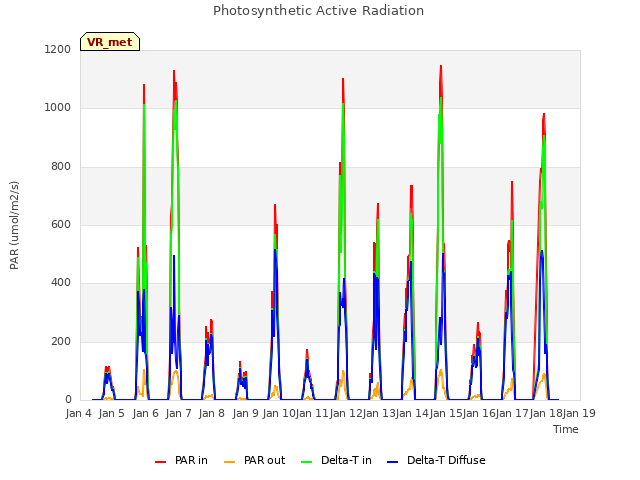Click the 'Jan 18' x-axis tick label
Screen dimensions: 640x480
pyautogui.click(x=546, y=413)
